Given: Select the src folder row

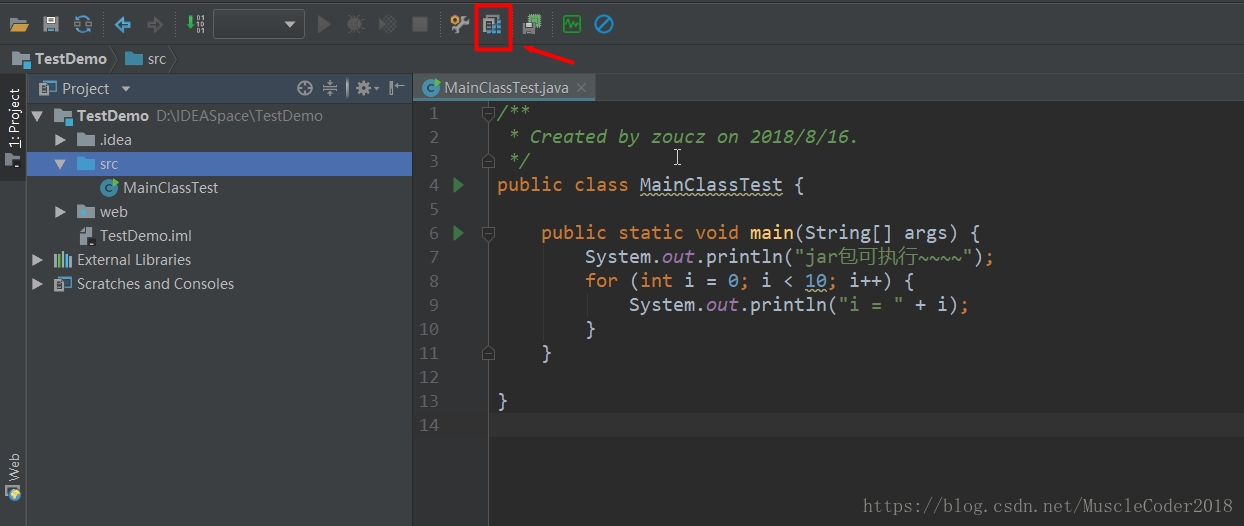Looking at the screenshot, I should (x=219, y=164).
